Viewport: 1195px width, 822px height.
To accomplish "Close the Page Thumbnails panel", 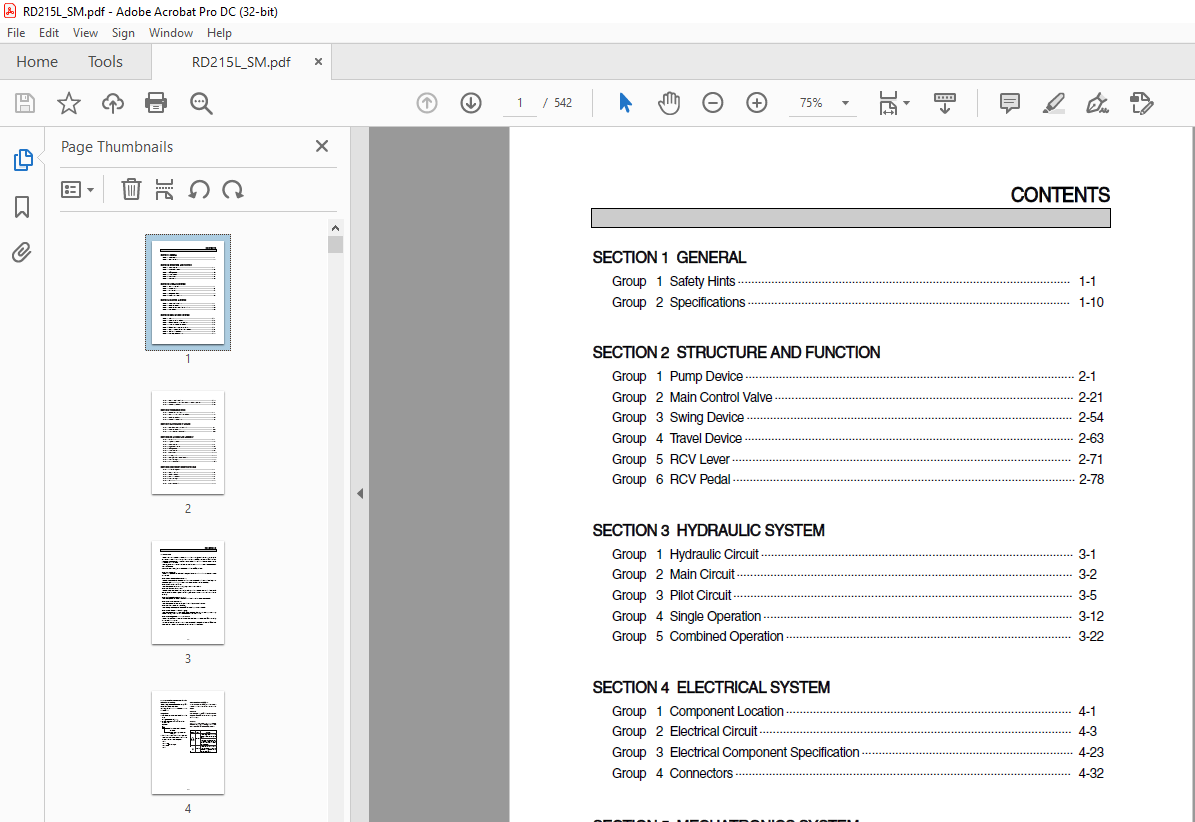I will (x=322, y=146).
